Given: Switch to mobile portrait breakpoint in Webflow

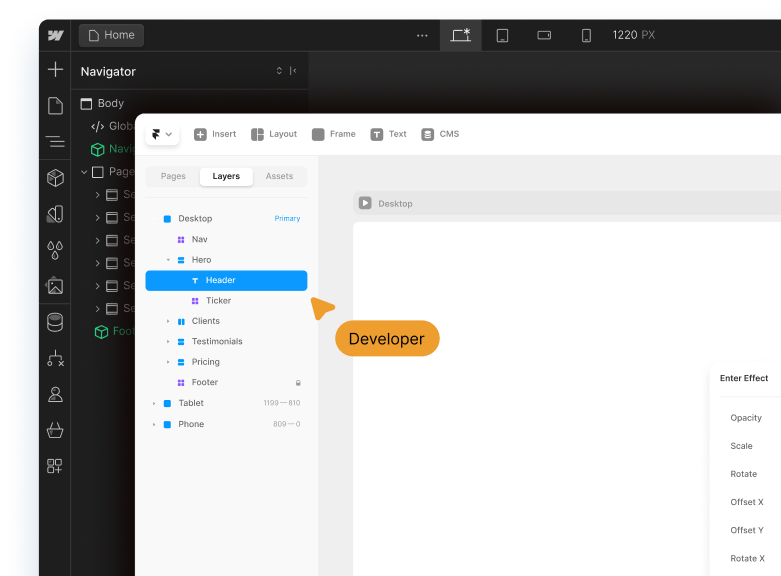Looking at the screenshot, I should [586, 35].
